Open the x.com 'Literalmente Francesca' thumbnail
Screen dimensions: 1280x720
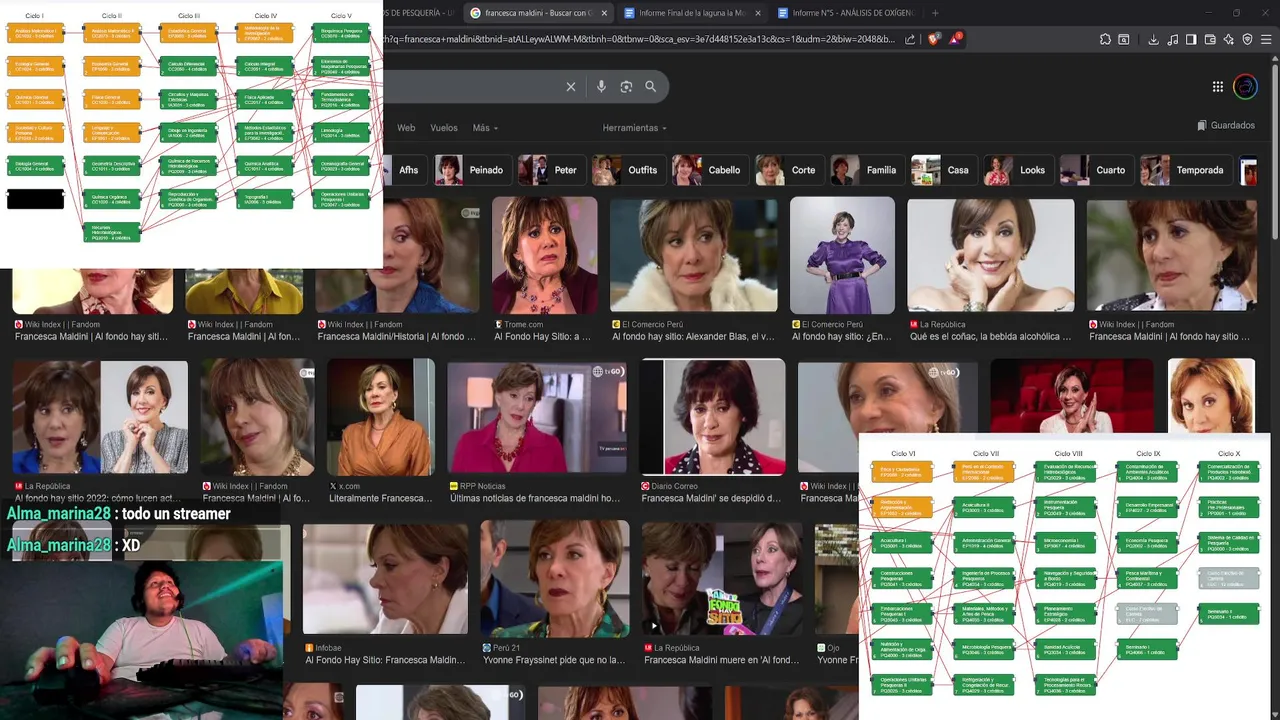(380, 417)
